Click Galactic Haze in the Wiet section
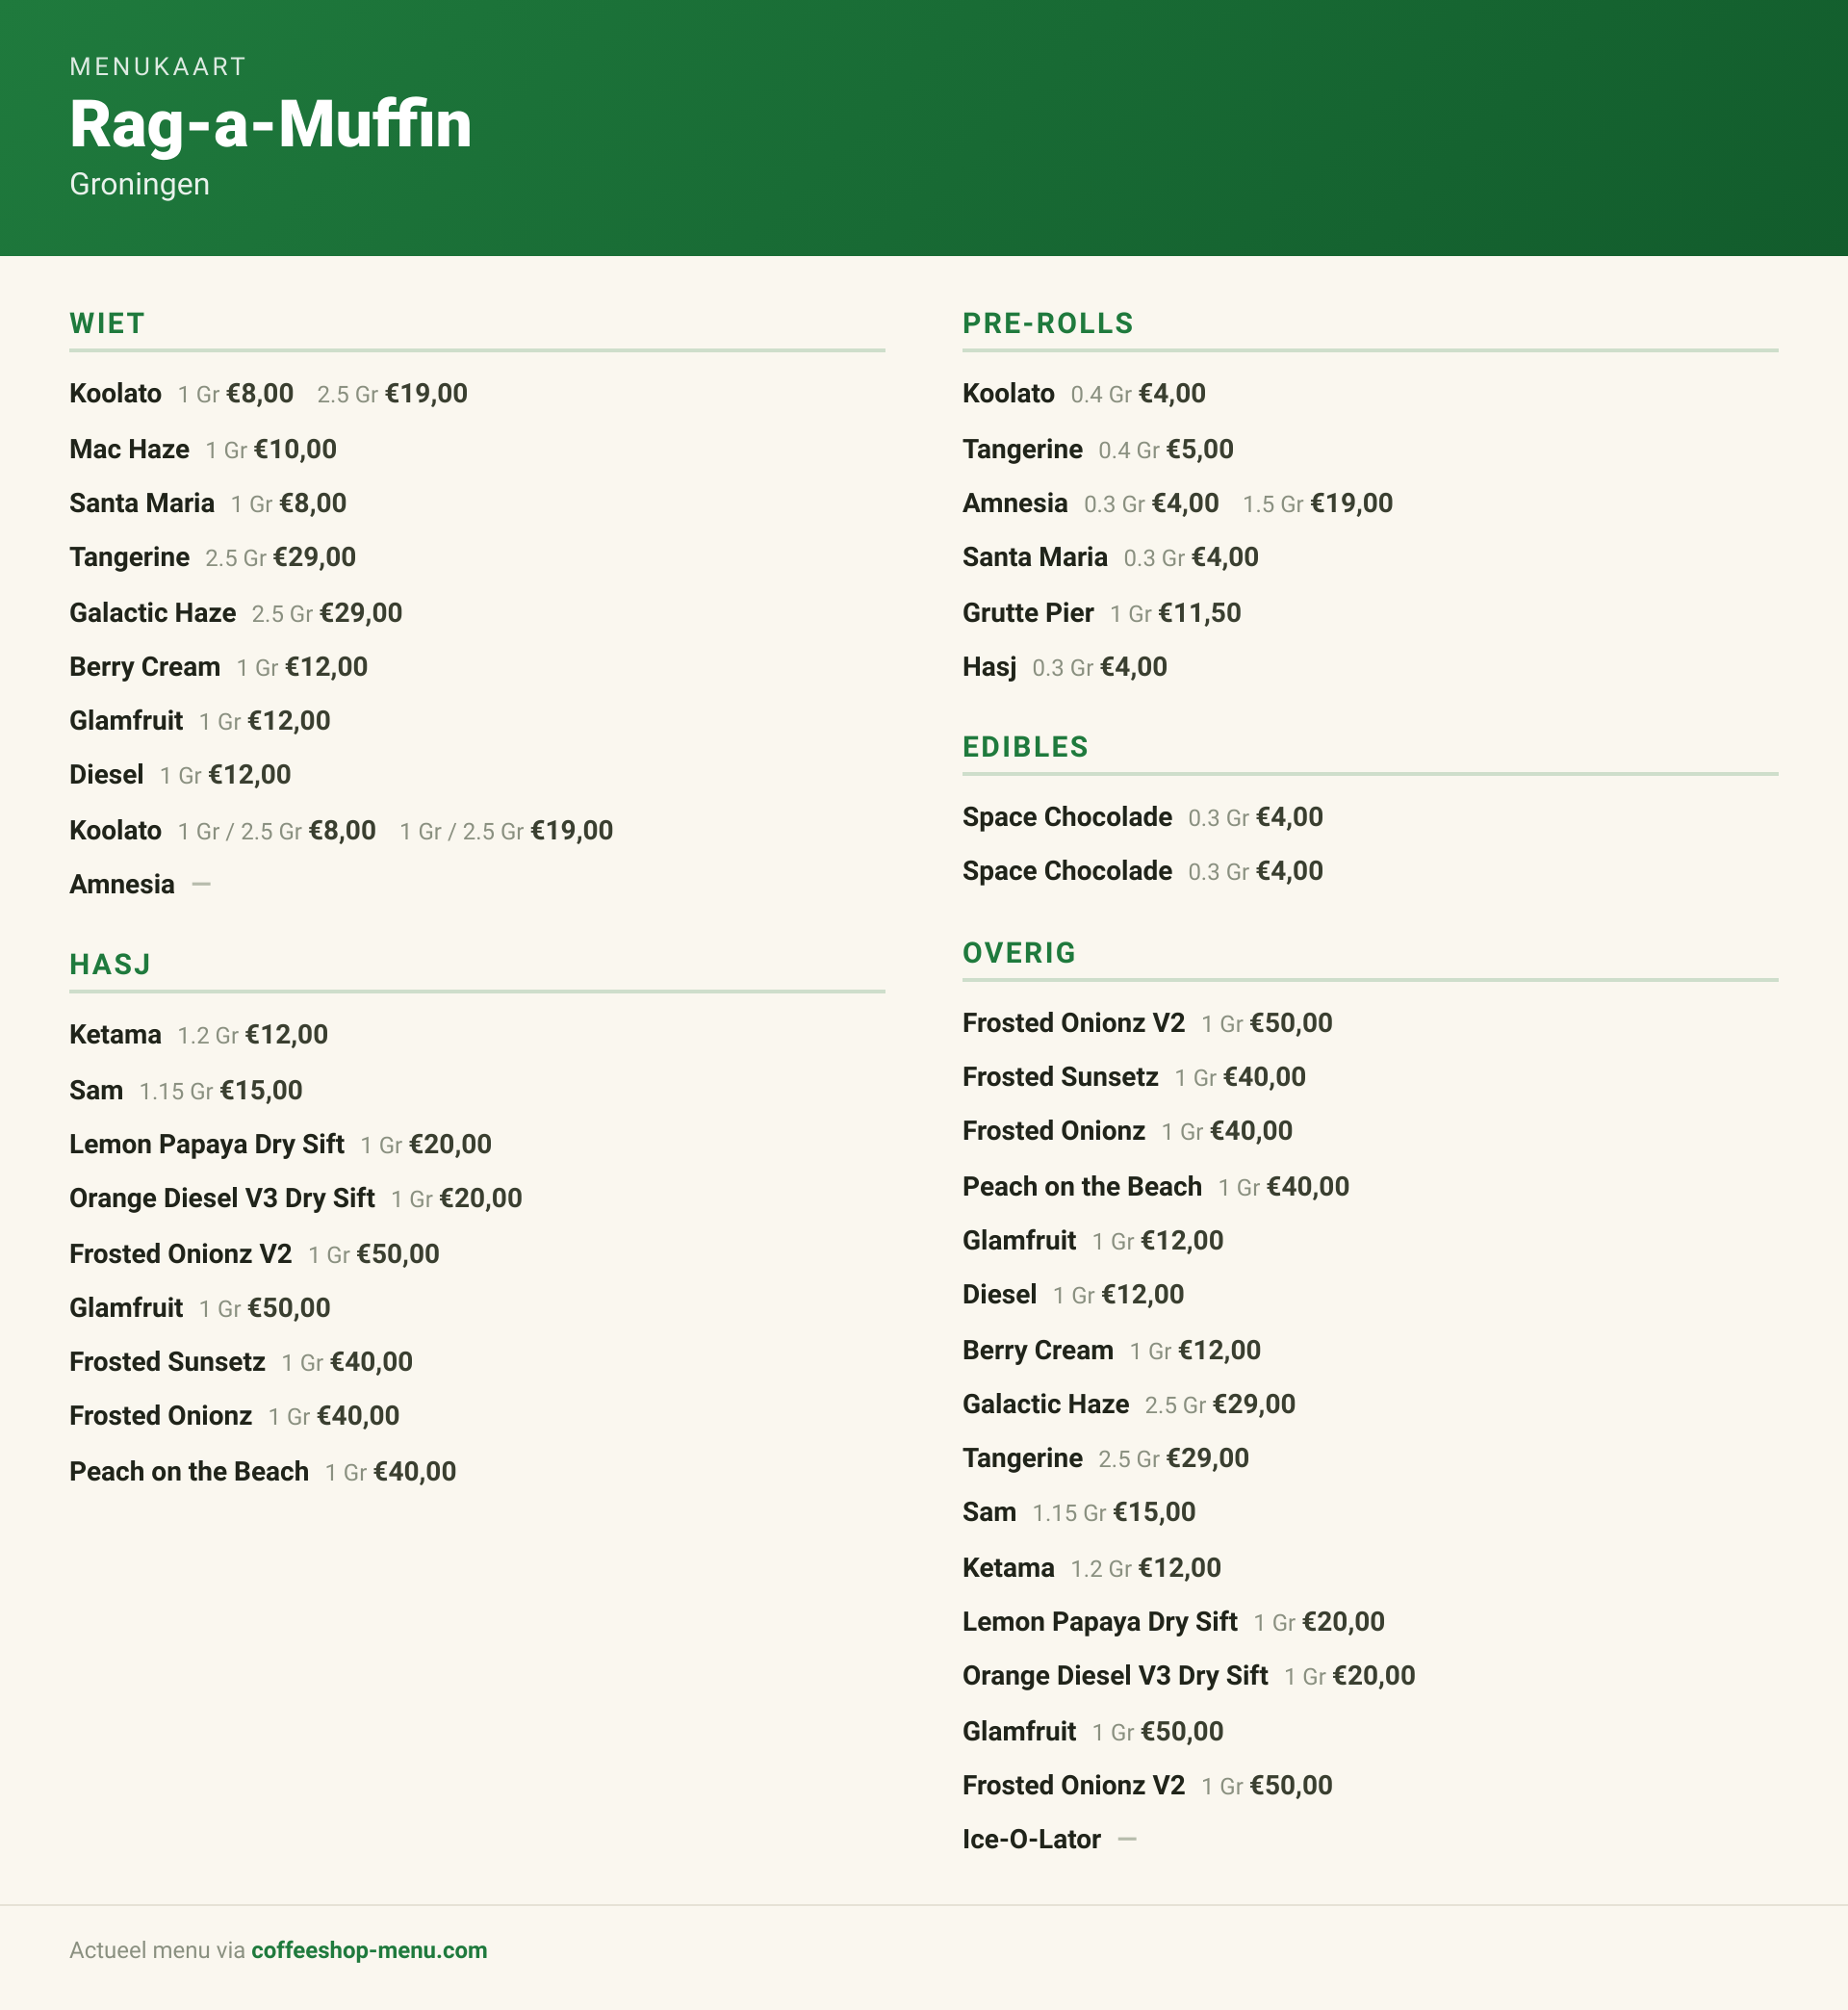Screen dimensions: 1848x2010 pos(152,612)
